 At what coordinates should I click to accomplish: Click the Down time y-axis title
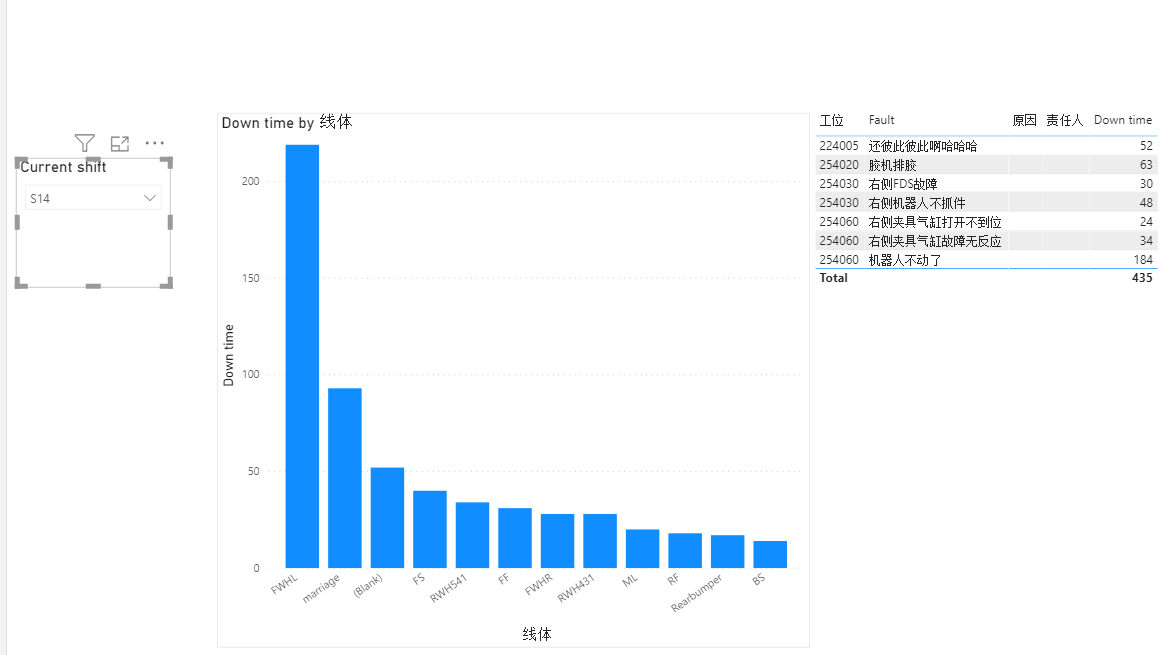[228, 355]
